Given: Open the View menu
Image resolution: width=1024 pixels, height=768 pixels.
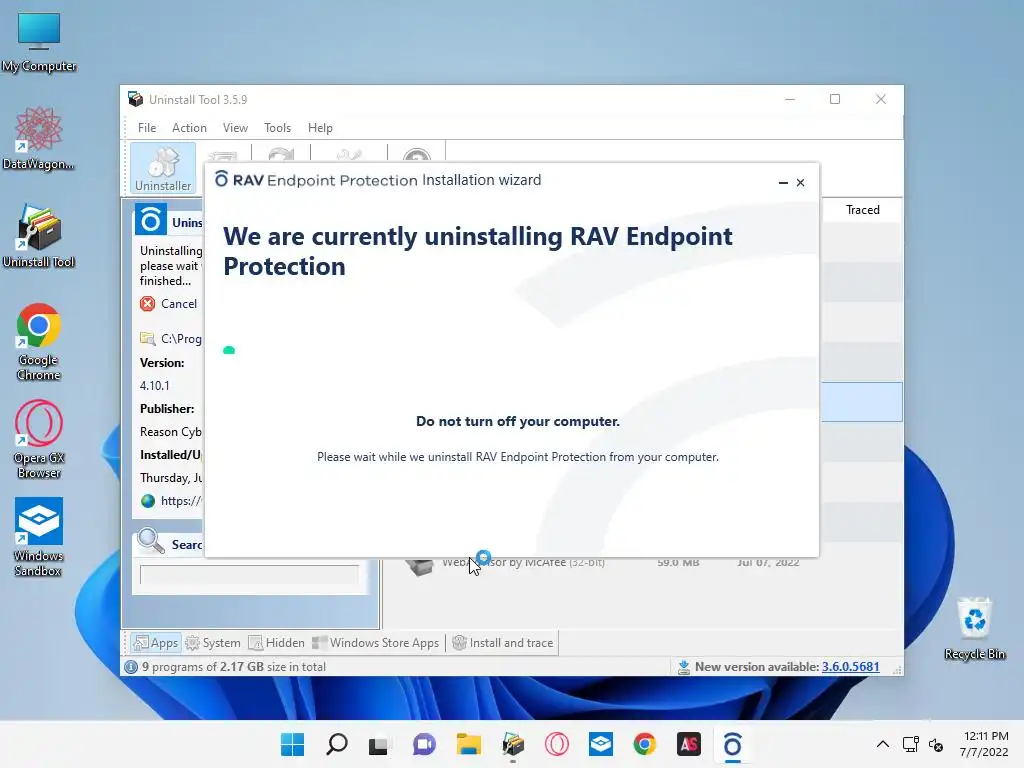Looking at the screenshot, I should pos(235,128).
